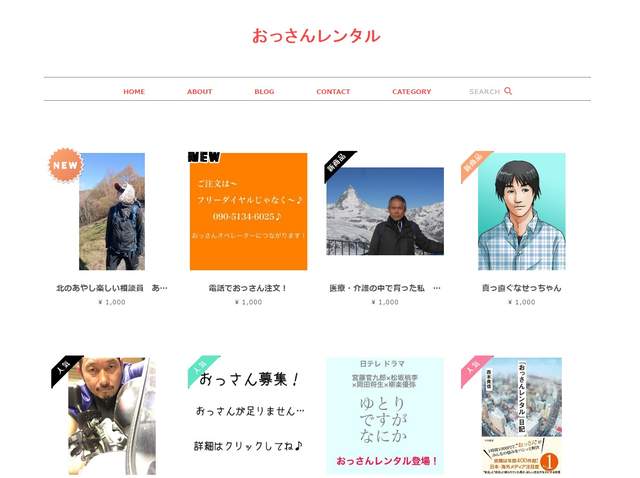The width and height of the screenshot is (640, 478).
Task: Click the black ribbon on the motorcycle photo
Action: (x=65, y=370)
